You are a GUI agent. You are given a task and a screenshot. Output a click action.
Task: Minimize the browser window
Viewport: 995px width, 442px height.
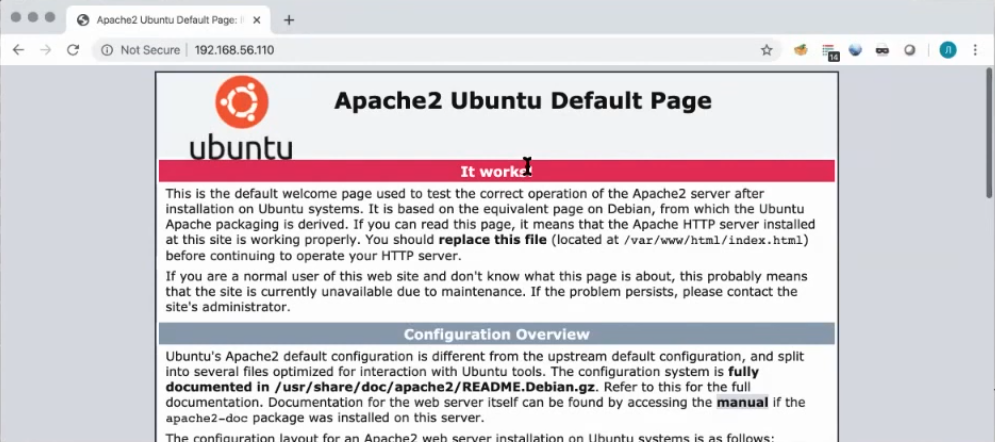[x=33, y=17]
